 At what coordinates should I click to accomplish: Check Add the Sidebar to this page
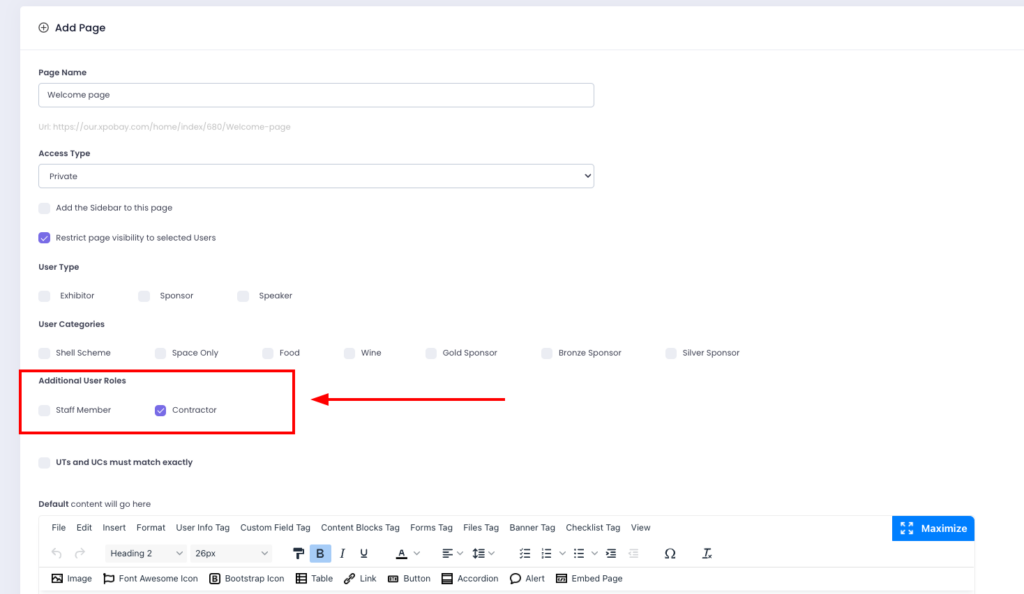(44, 208)
